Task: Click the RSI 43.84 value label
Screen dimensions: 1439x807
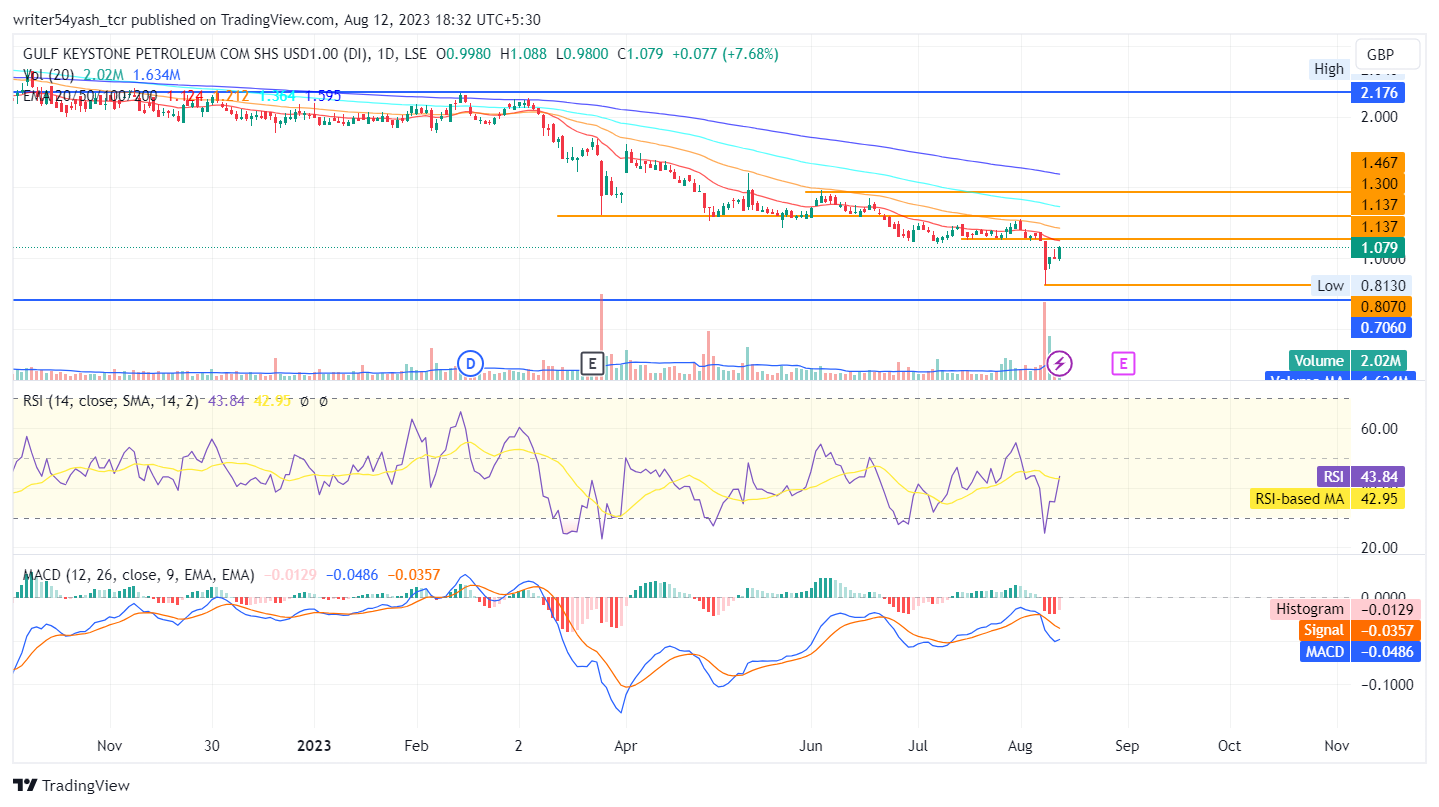Action: coord(1361,476)
